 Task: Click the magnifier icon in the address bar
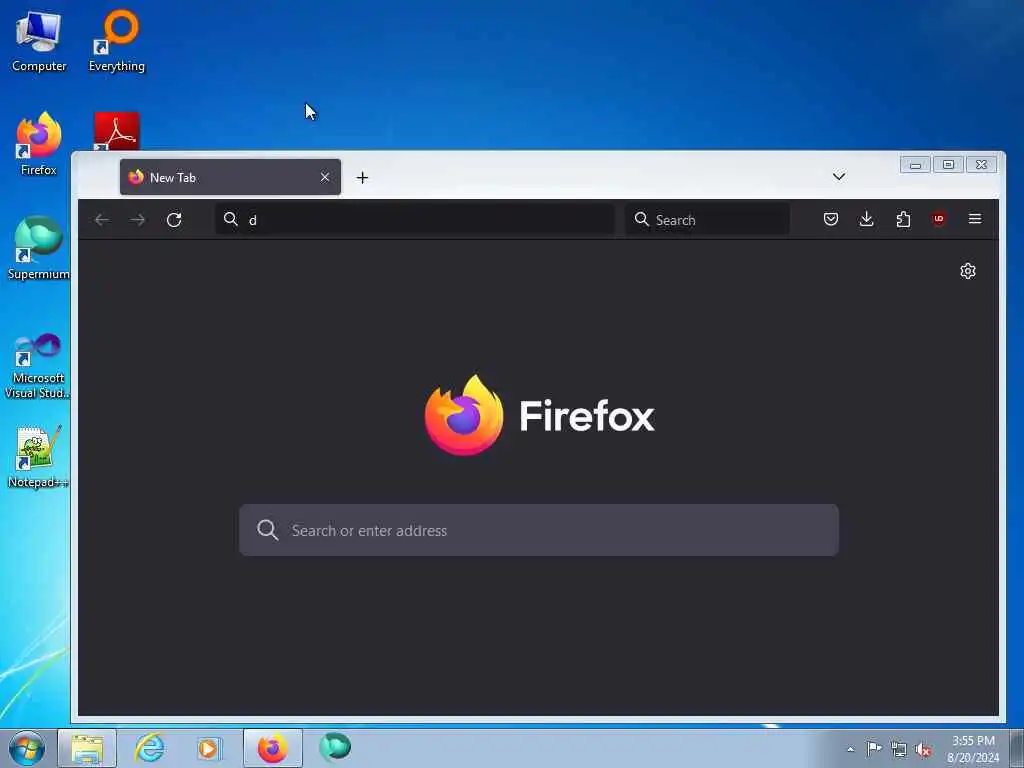click(231, 219)
